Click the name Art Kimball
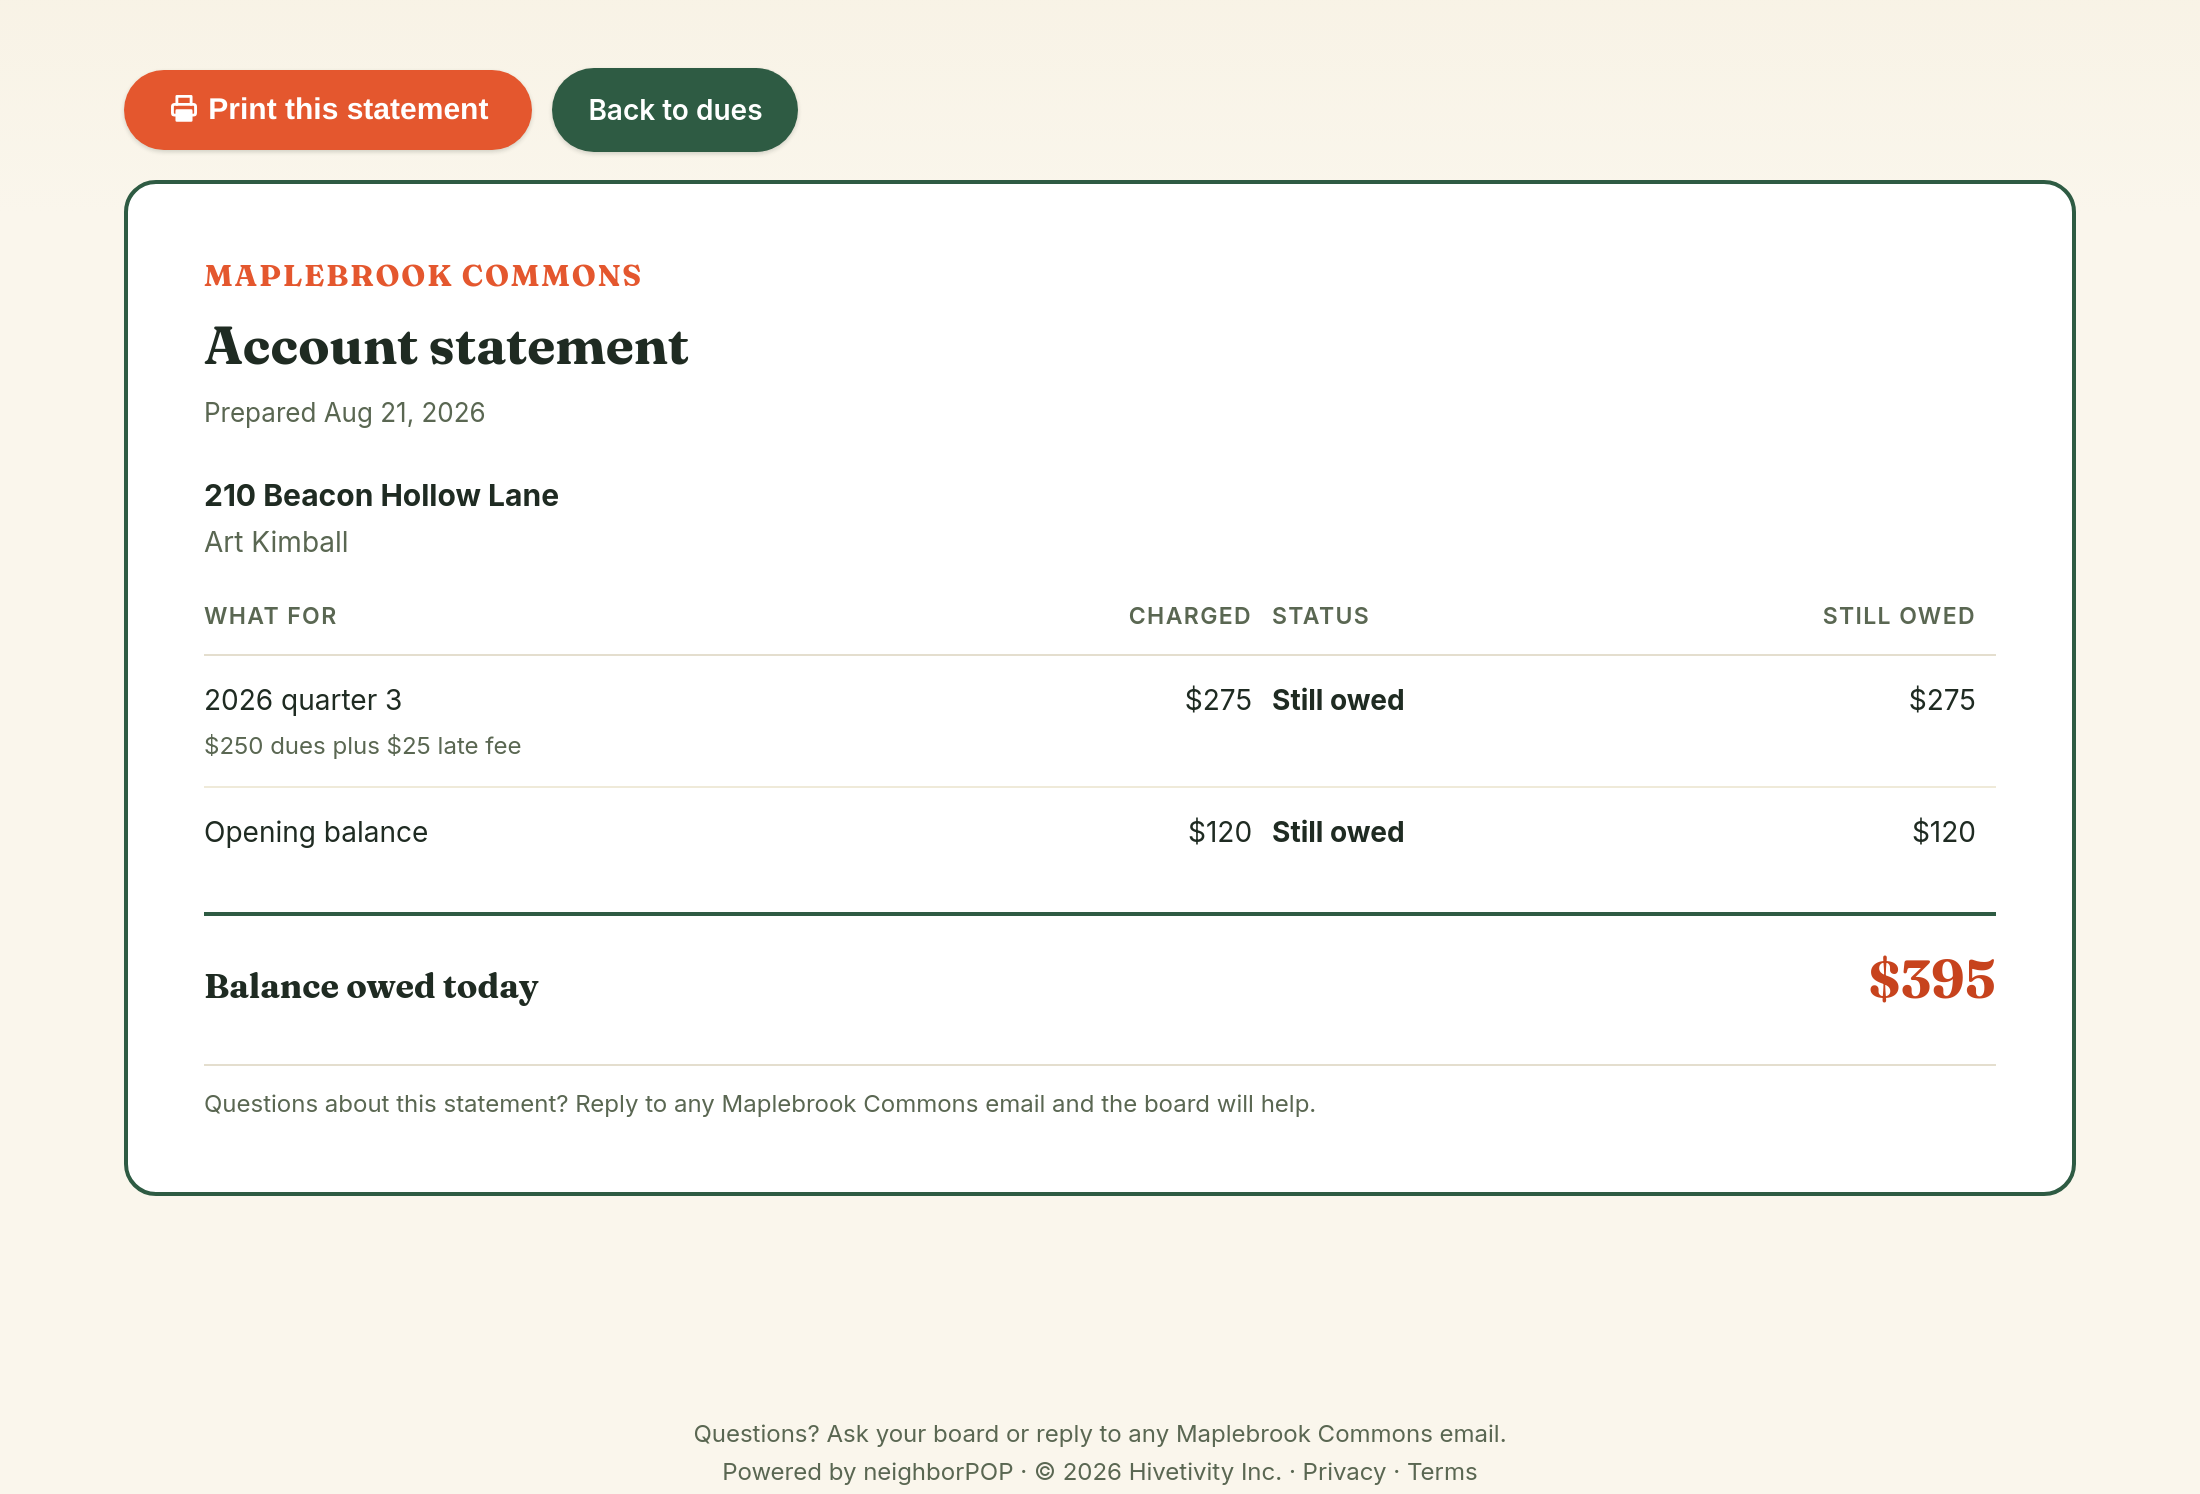2200x1494 pixels. click(x=276, y=542)
